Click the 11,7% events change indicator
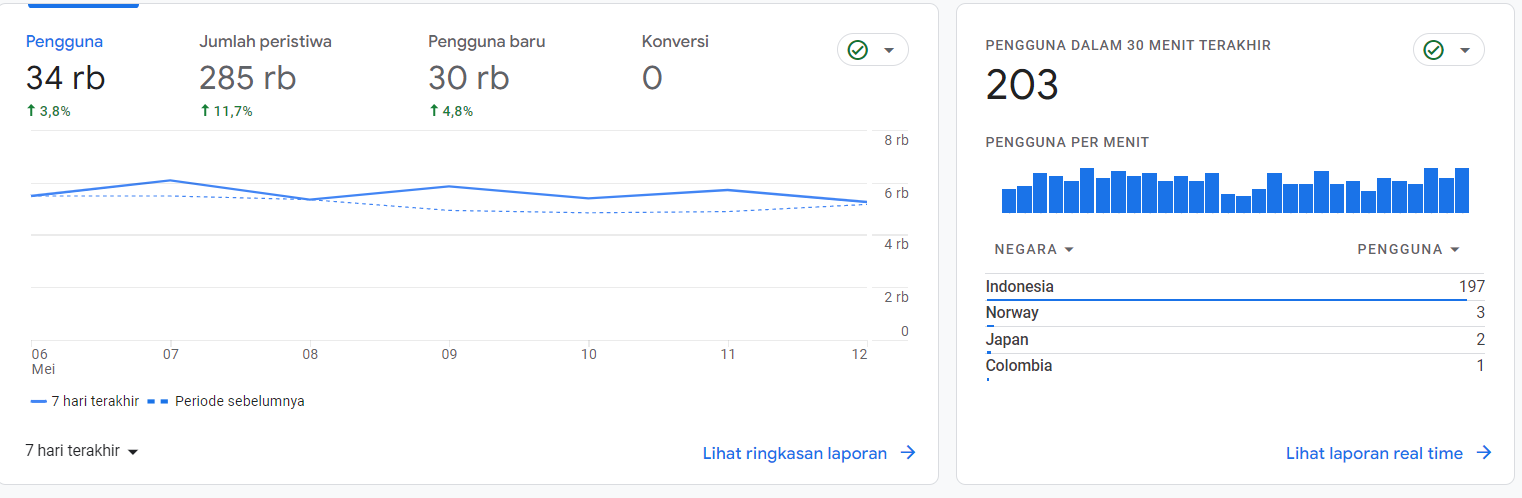The height and width of the screenshot is (498, 1522). (226, 111)
